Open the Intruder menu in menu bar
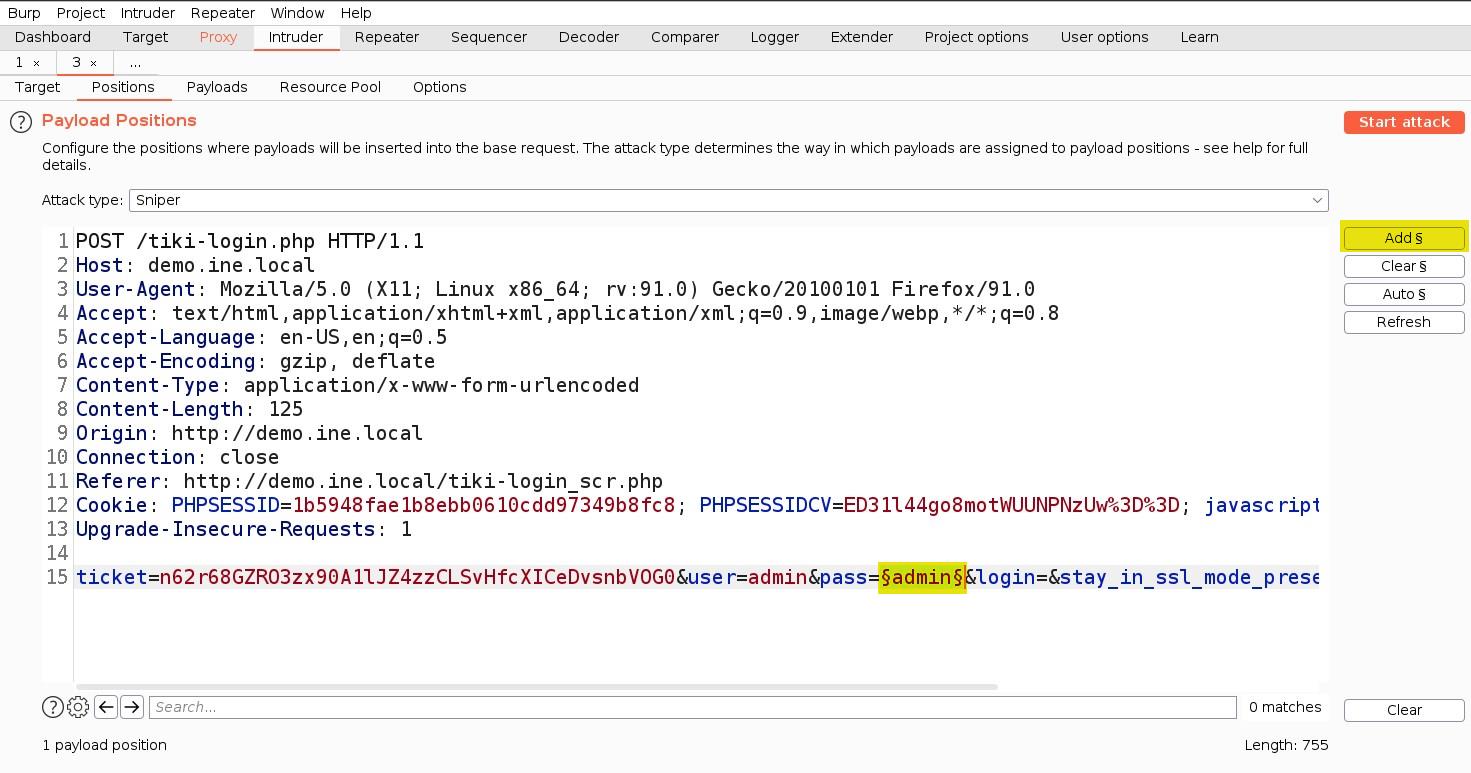 pyautogui.click(x=148, y=13)
